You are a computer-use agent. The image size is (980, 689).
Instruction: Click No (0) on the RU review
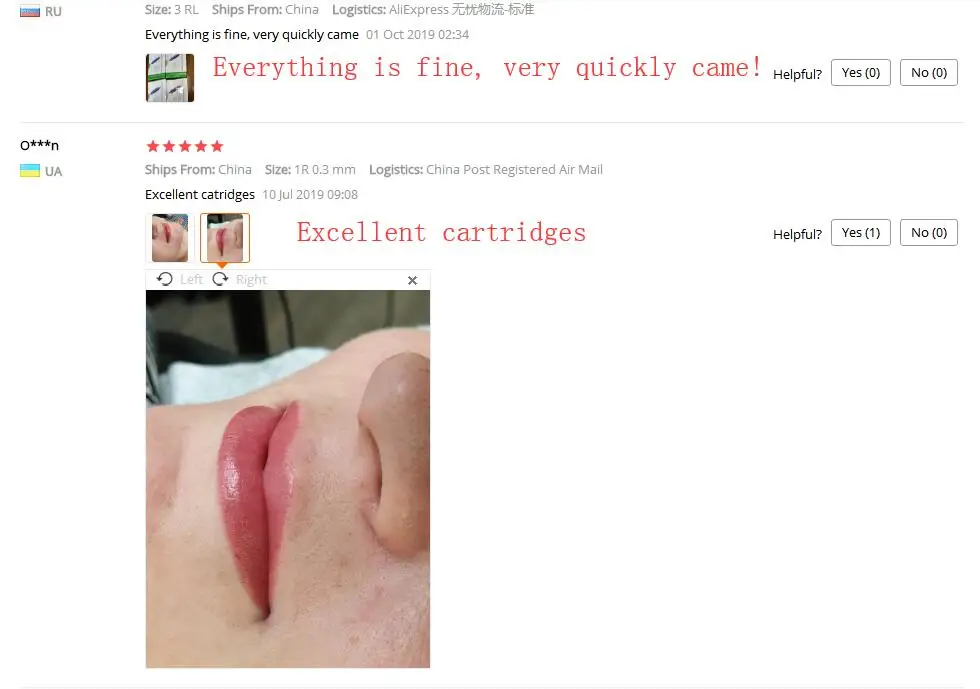(x=929, y=73)
